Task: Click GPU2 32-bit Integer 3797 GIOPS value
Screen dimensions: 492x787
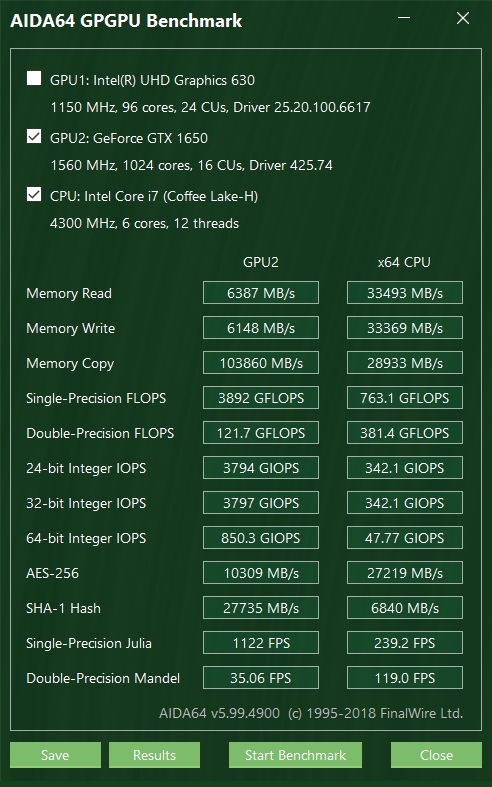Action: coord(261,503)
